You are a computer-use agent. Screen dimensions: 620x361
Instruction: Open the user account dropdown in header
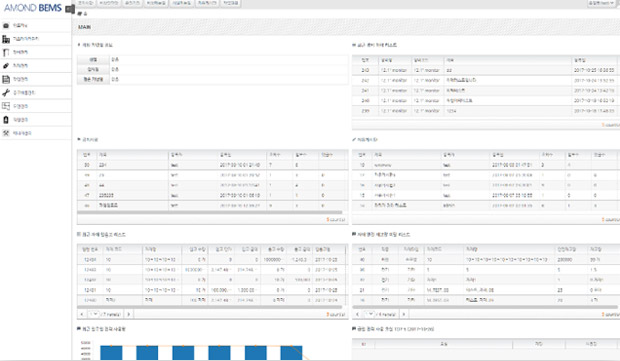point(600,3)
